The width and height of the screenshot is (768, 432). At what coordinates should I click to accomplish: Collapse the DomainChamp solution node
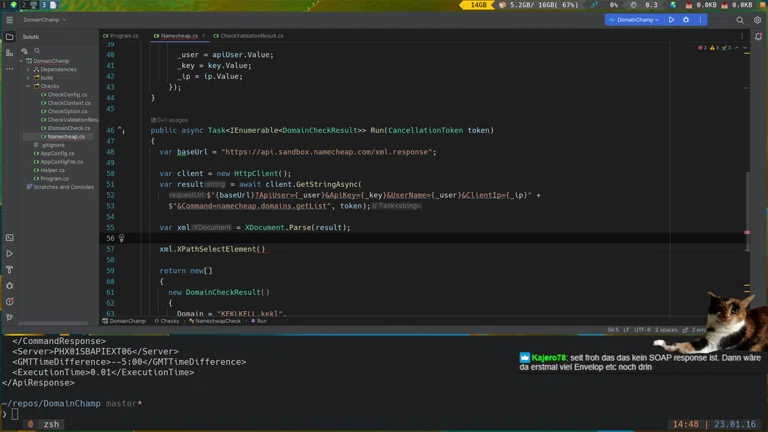21,61
